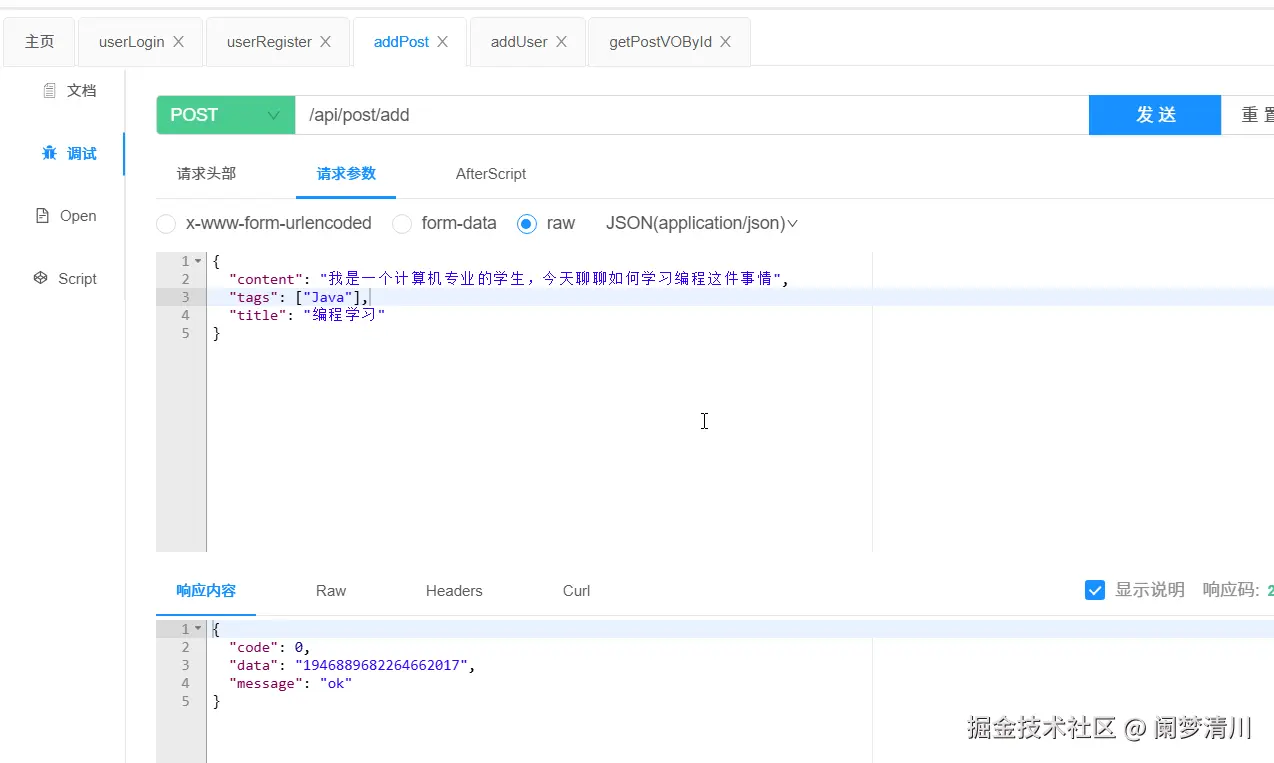Open the 请求参数 tab
Screen dimensions: 1274x763
(346, 173)
